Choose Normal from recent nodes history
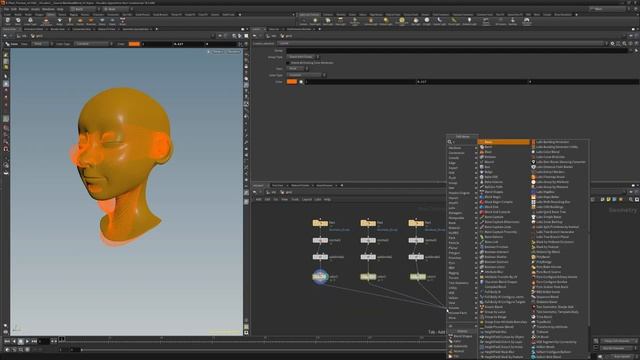 click(x=459, y=351)
